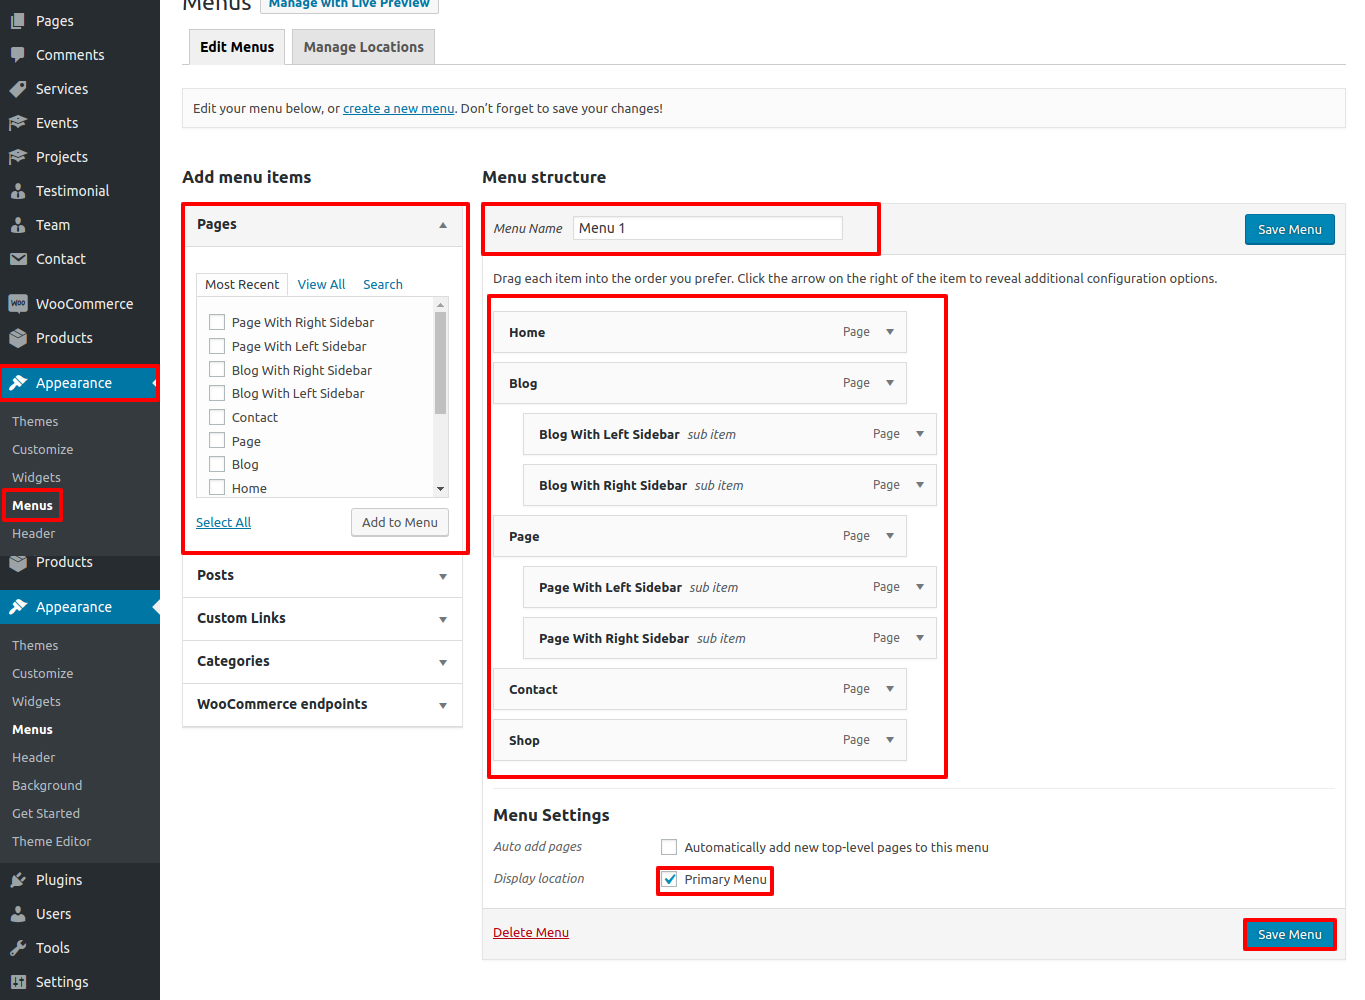This screenshot has width=1365, height=1000.
Task: Open Widgets under first Appearance menu
Action: 36,477
